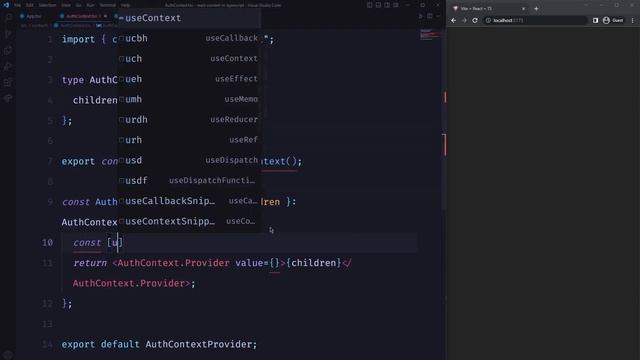
Task: Open a new browser tab with plus
Action: [536, 9]
